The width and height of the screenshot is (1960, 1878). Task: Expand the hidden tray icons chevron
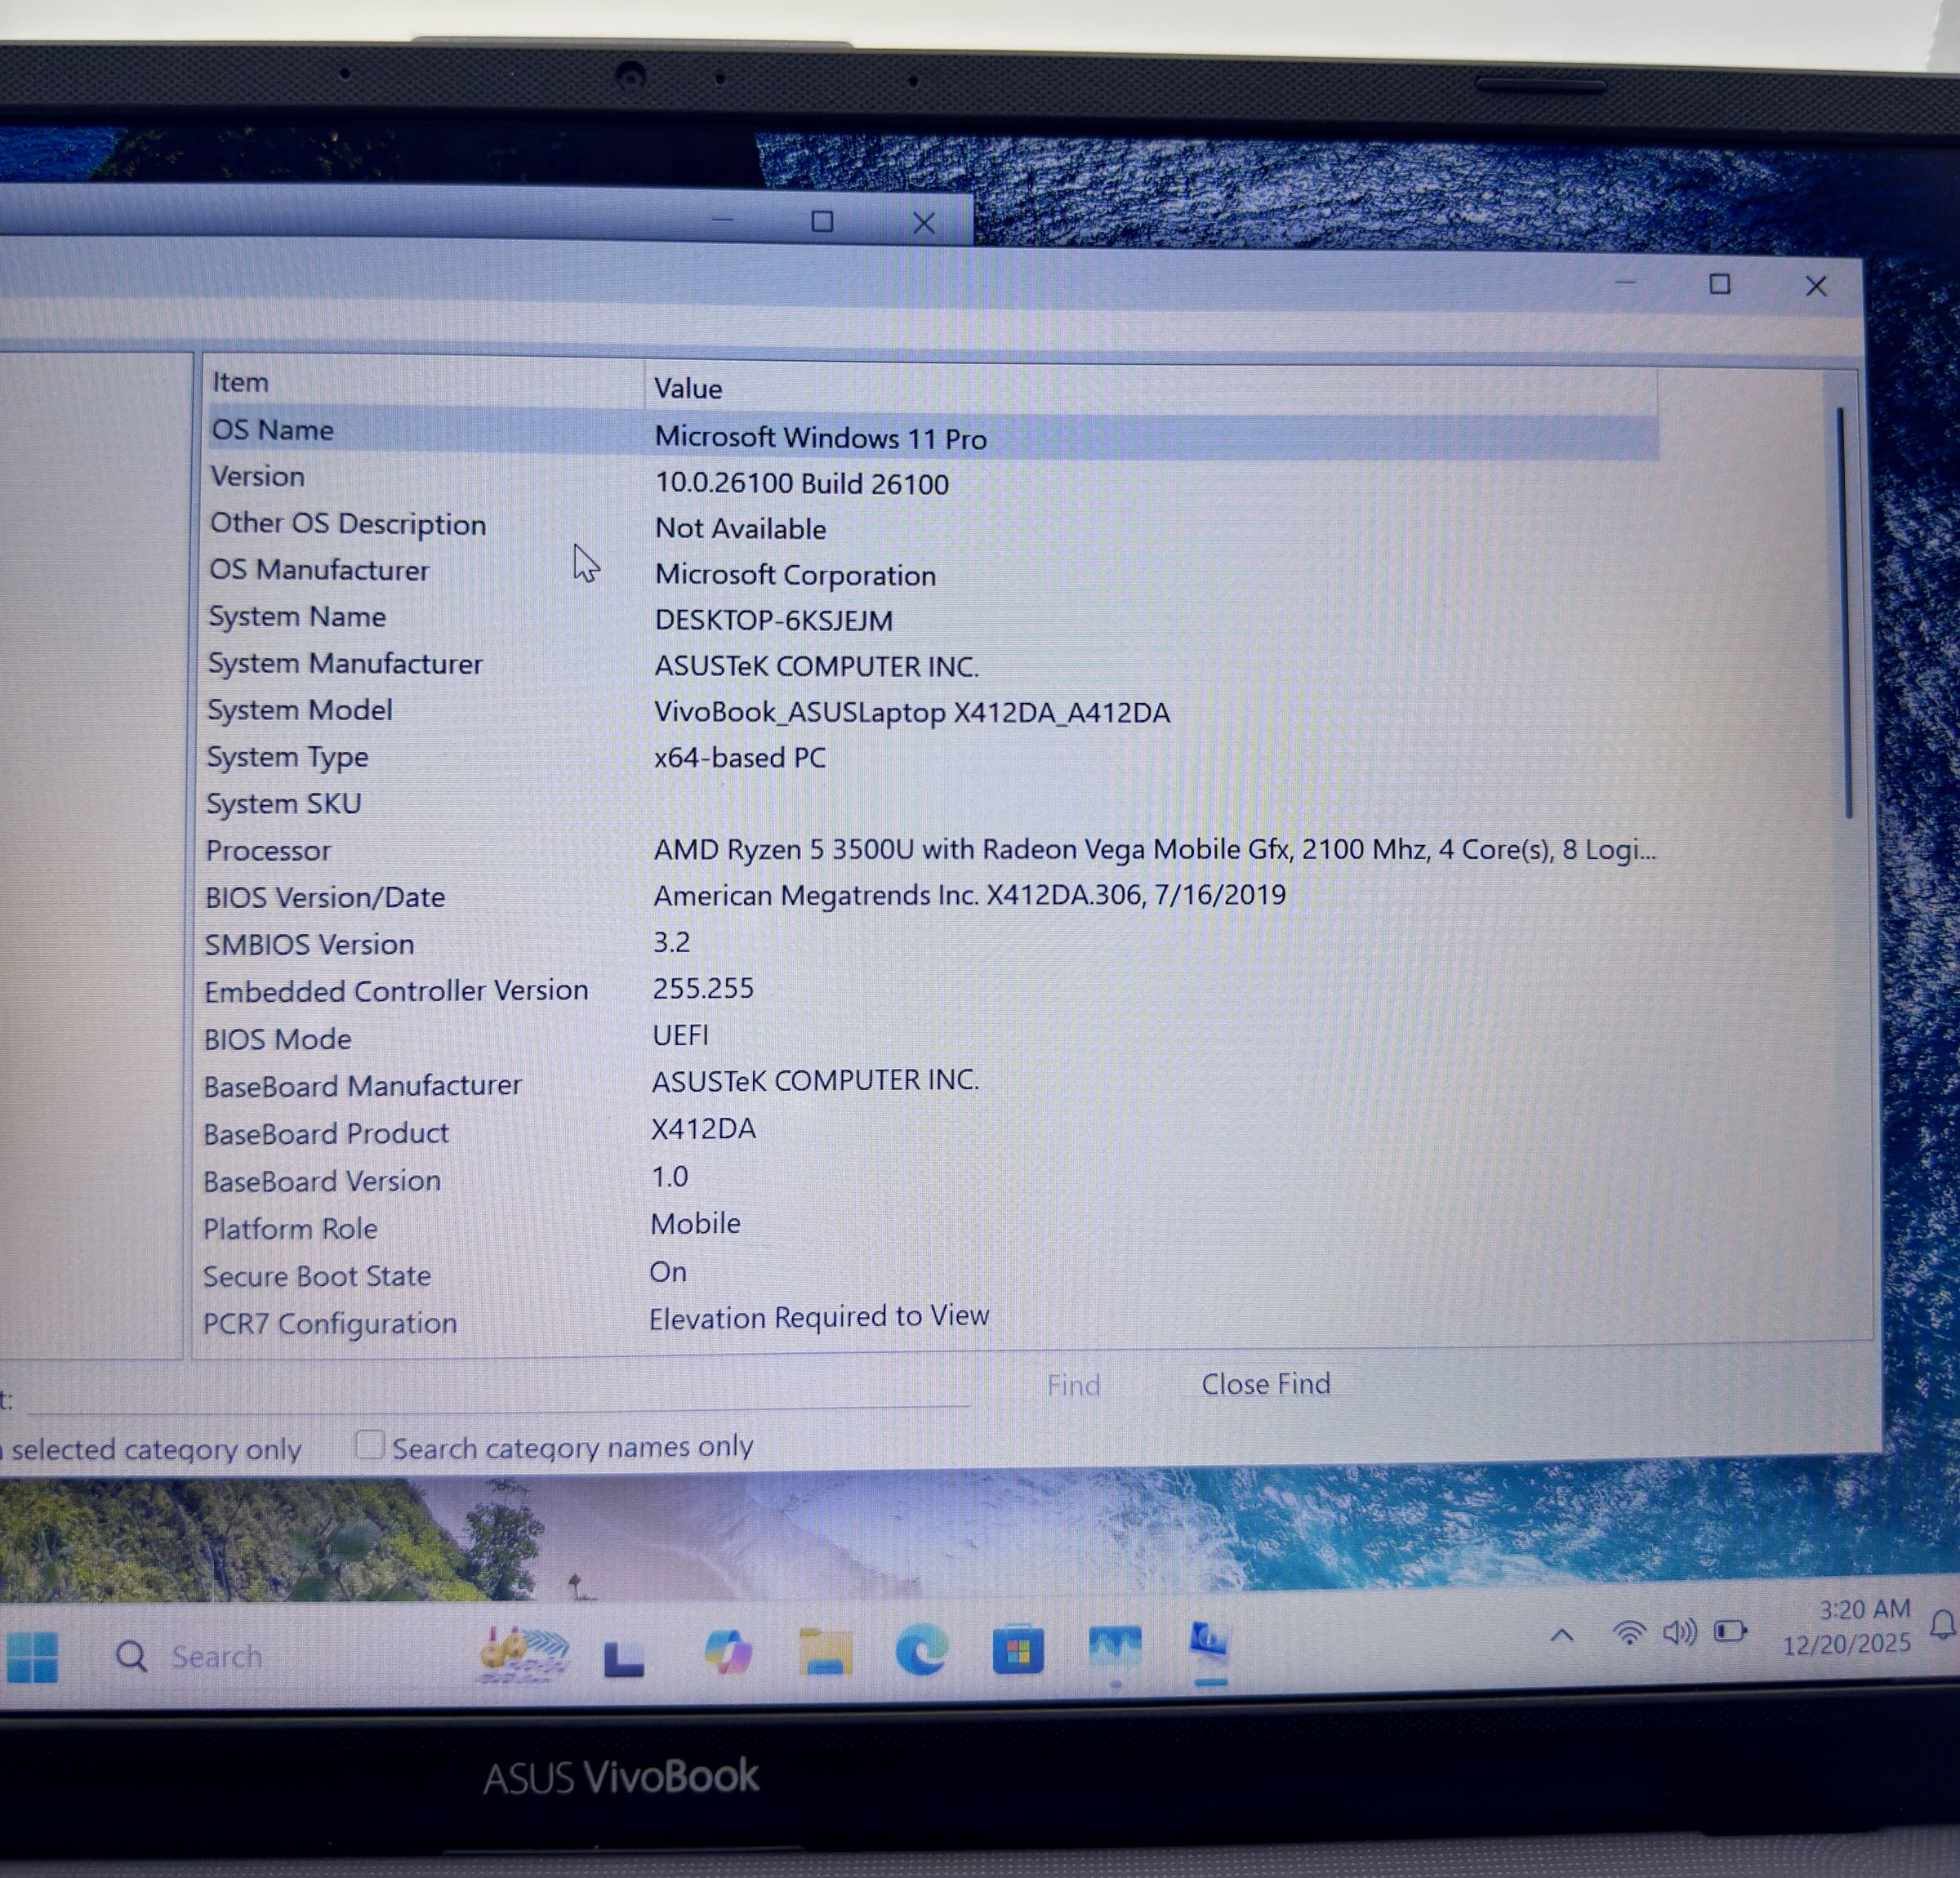click(x=1562, y=1636)
